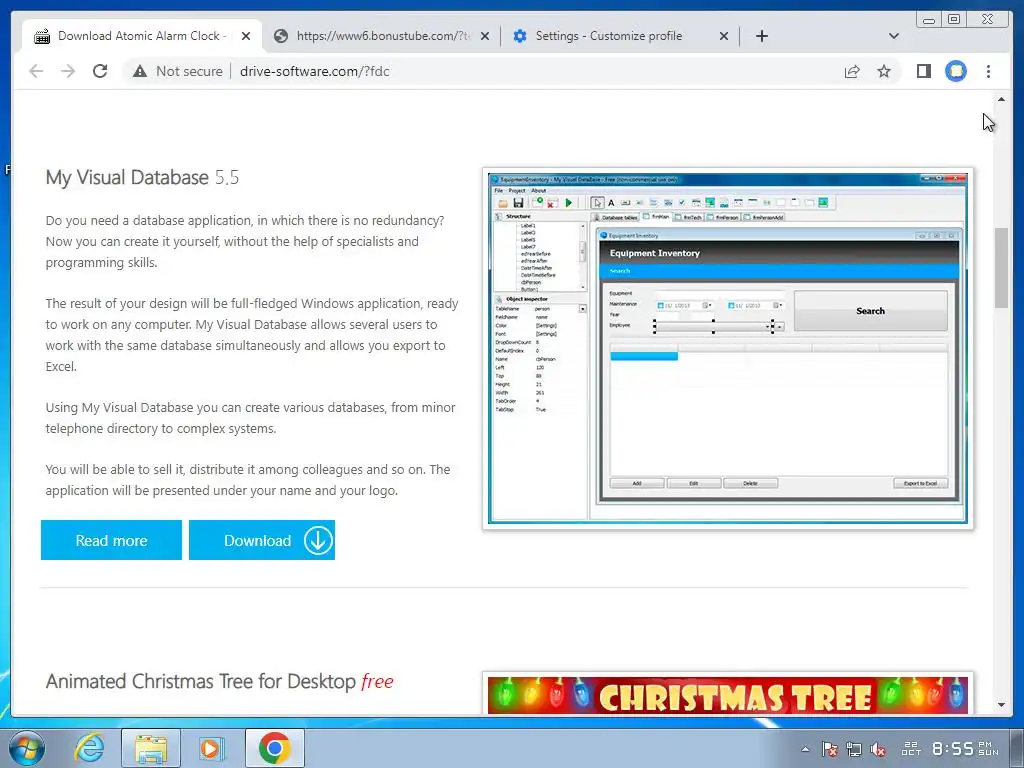Open Not secure site information

178,71
